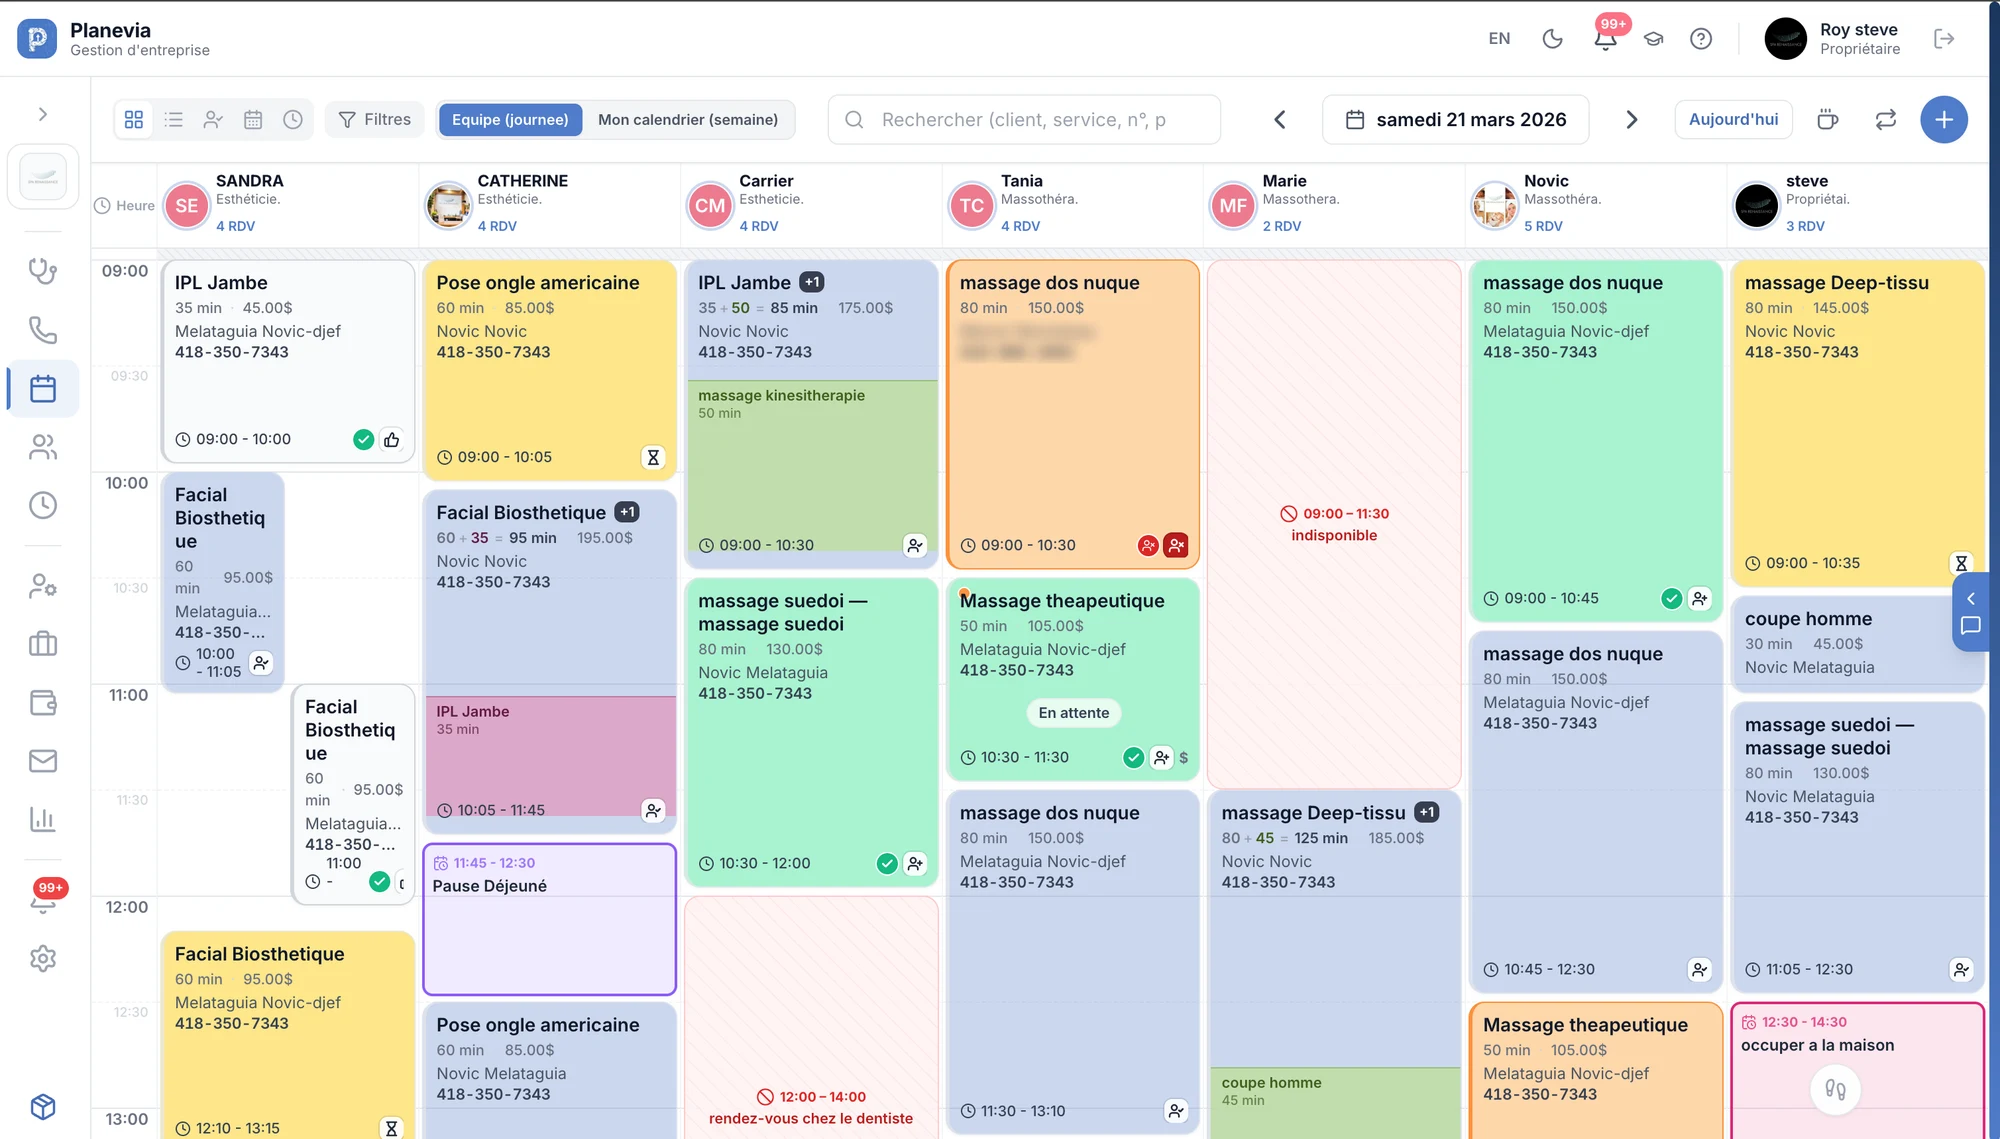Open the yellow Pose ongle americaine 09:00 card

[x=549, y=370]
